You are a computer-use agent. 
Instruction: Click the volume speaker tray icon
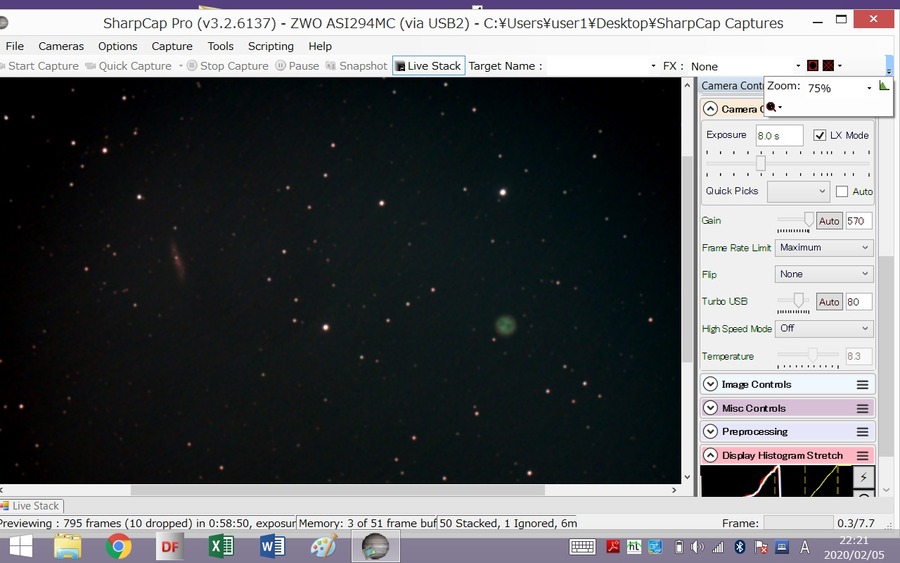click(x=697, y=547)
